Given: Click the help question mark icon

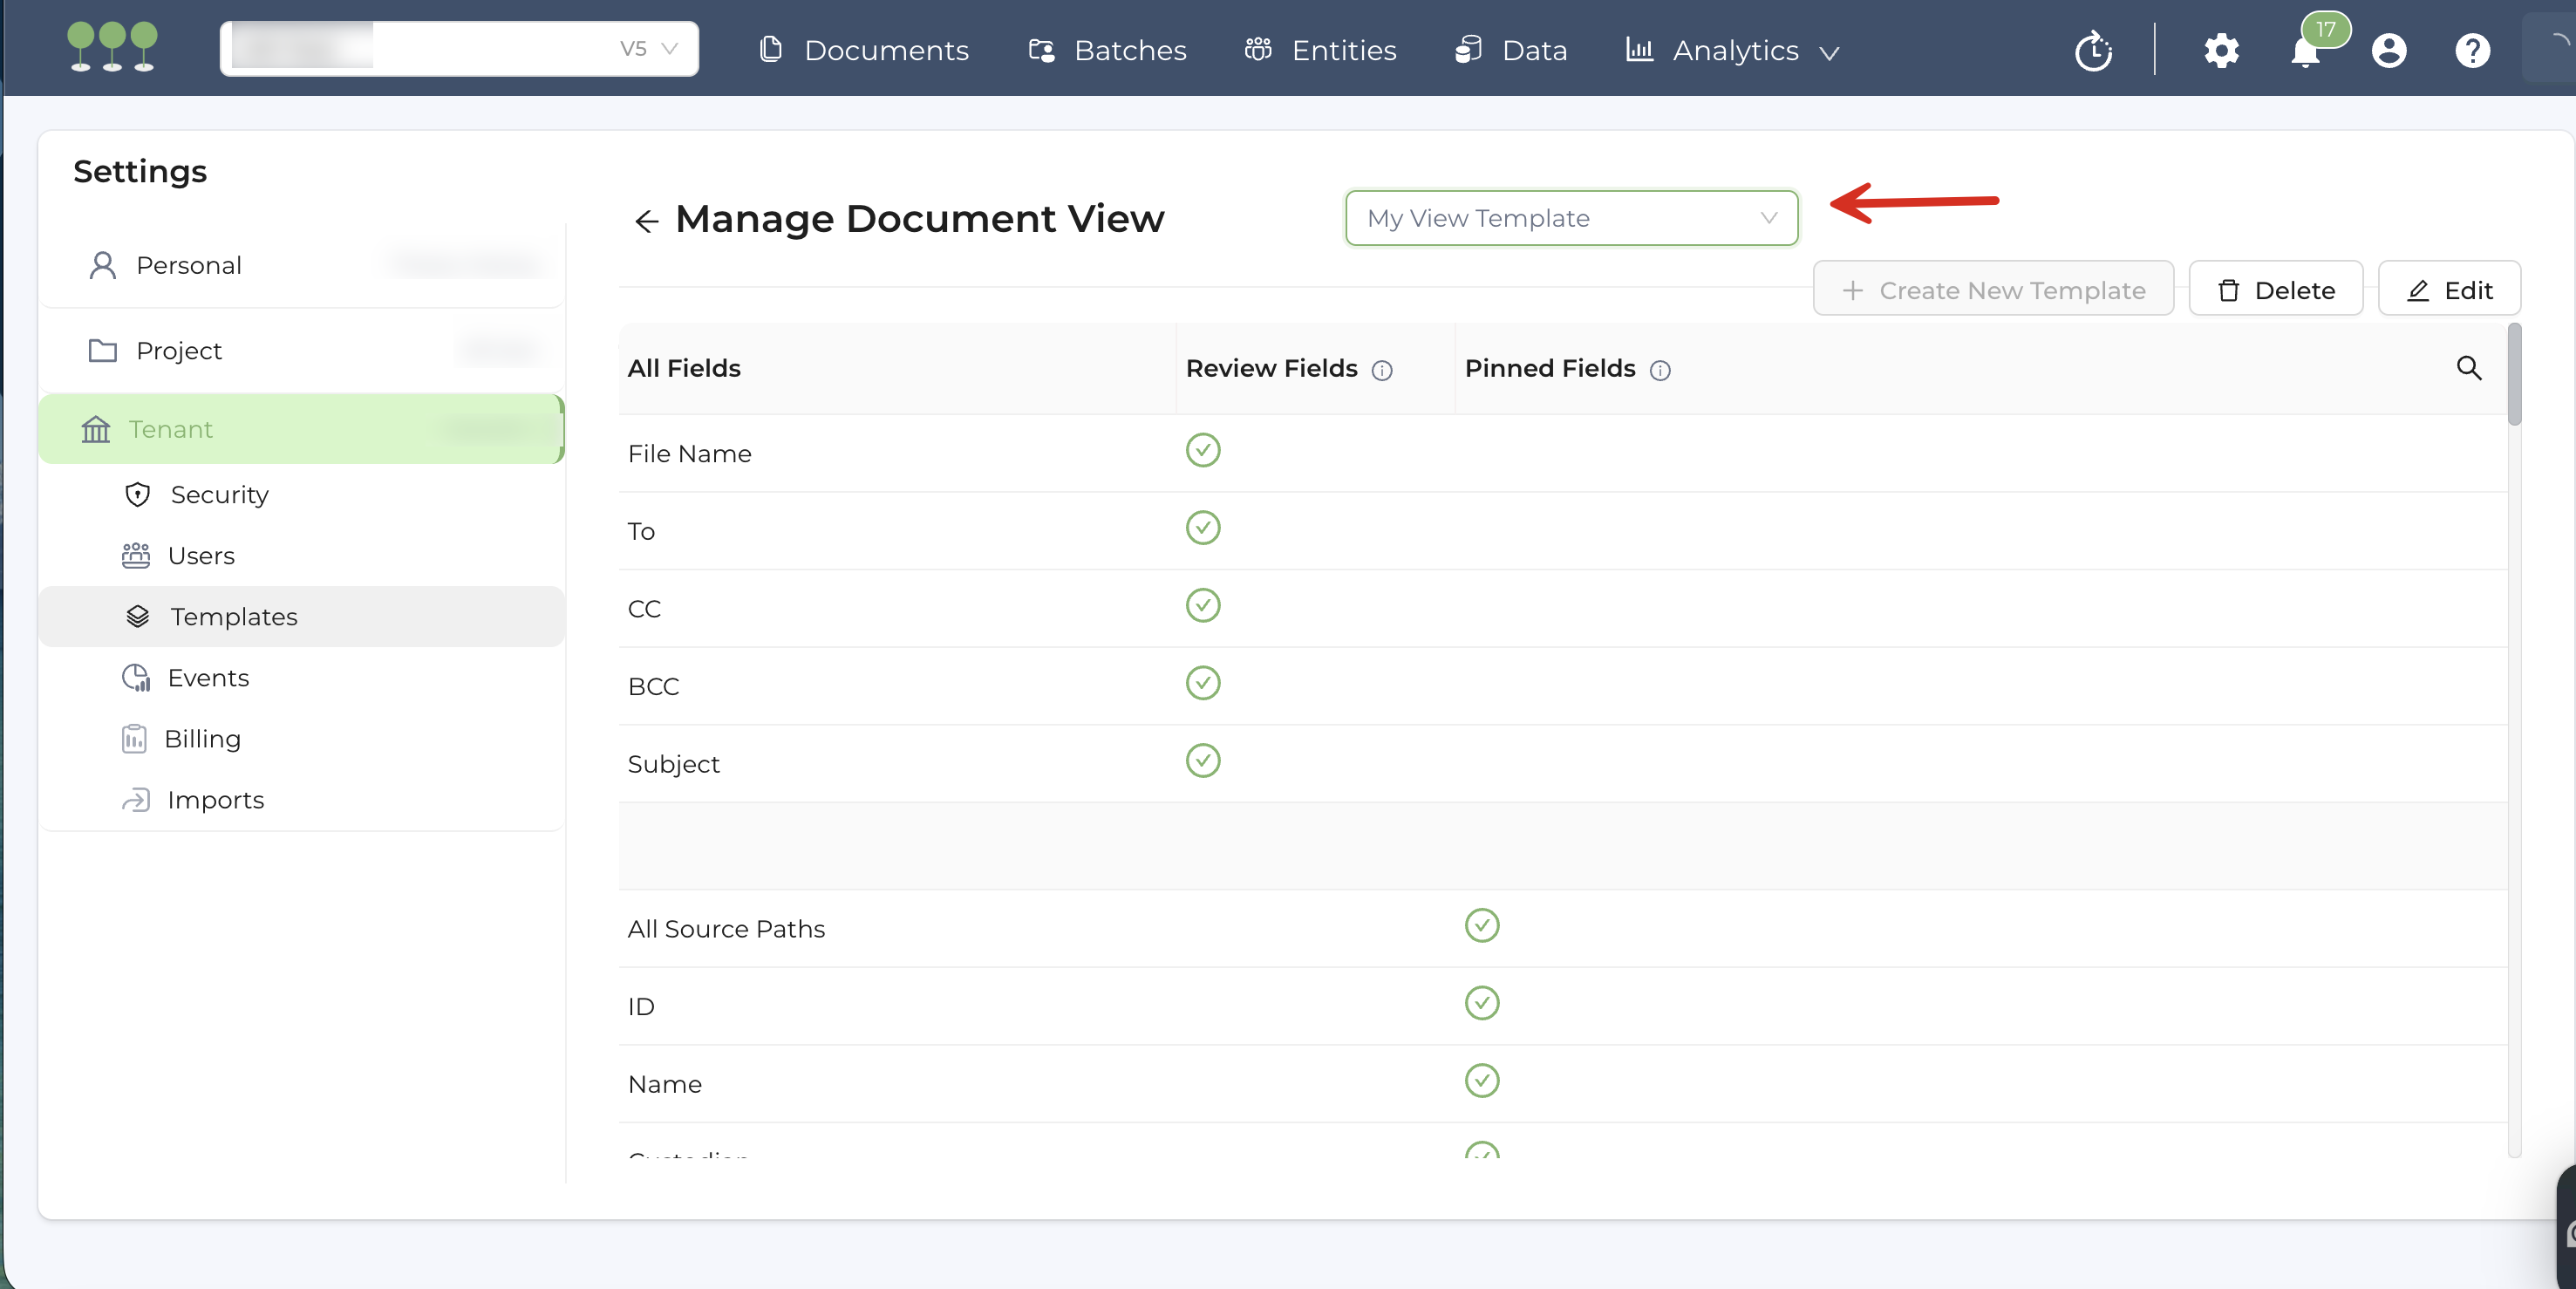Looking at the screenshot, I should [x=2471, y=50].
